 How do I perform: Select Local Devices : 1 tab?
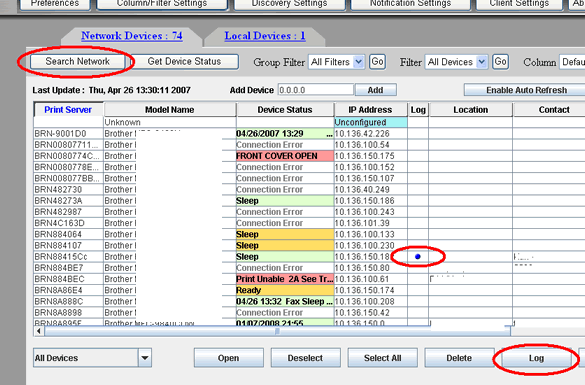click(265, 36)
